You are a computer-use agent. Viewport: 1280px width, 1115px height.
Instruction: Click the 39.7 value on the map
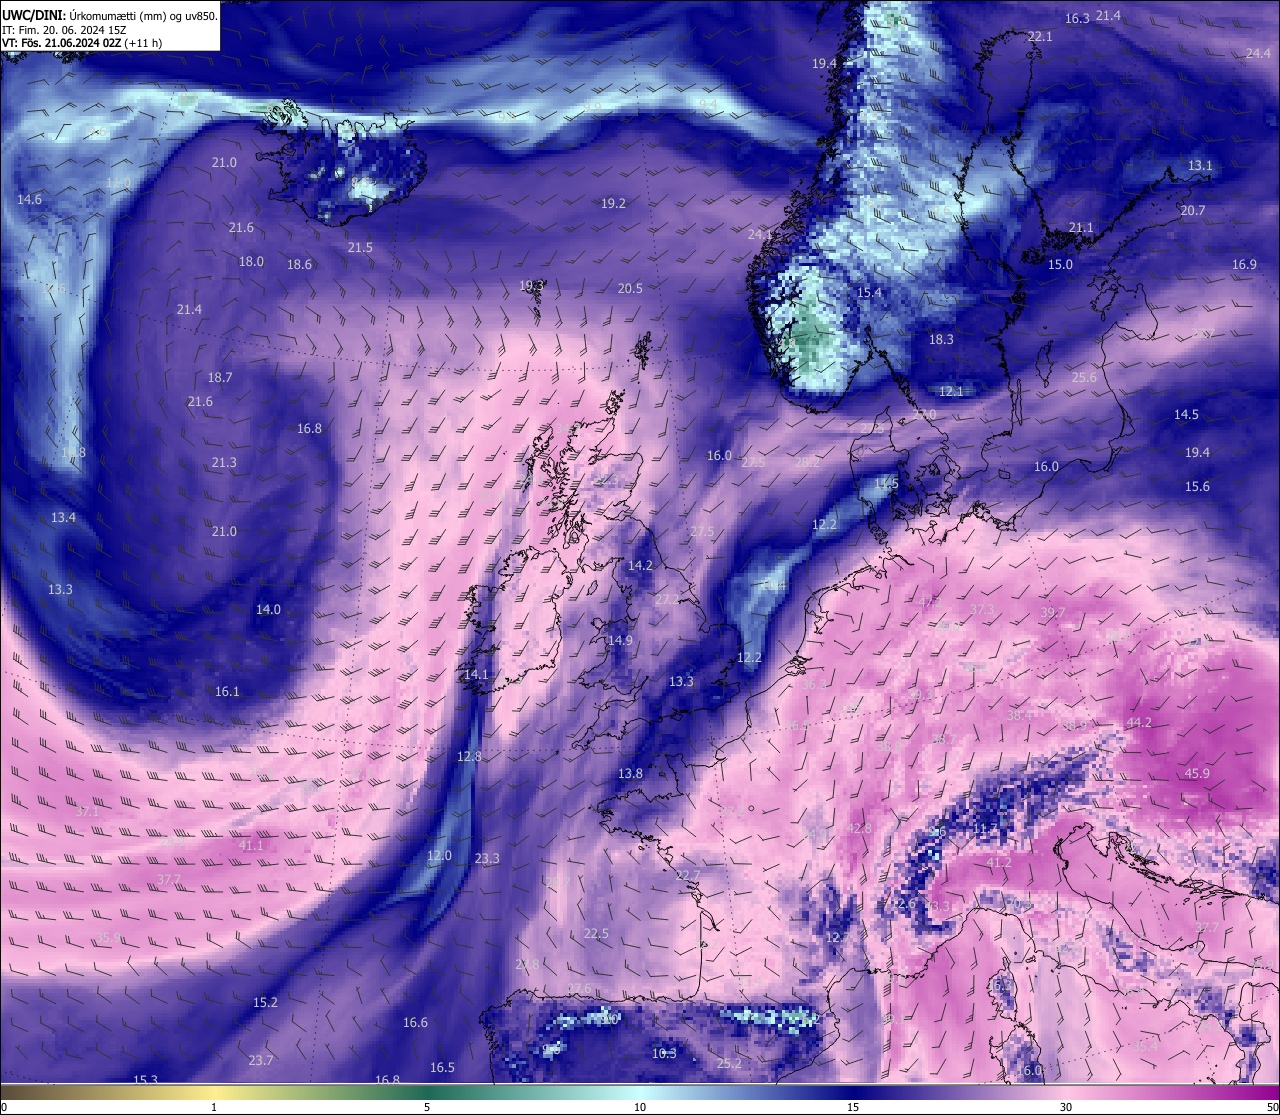tap(1053, 612)
